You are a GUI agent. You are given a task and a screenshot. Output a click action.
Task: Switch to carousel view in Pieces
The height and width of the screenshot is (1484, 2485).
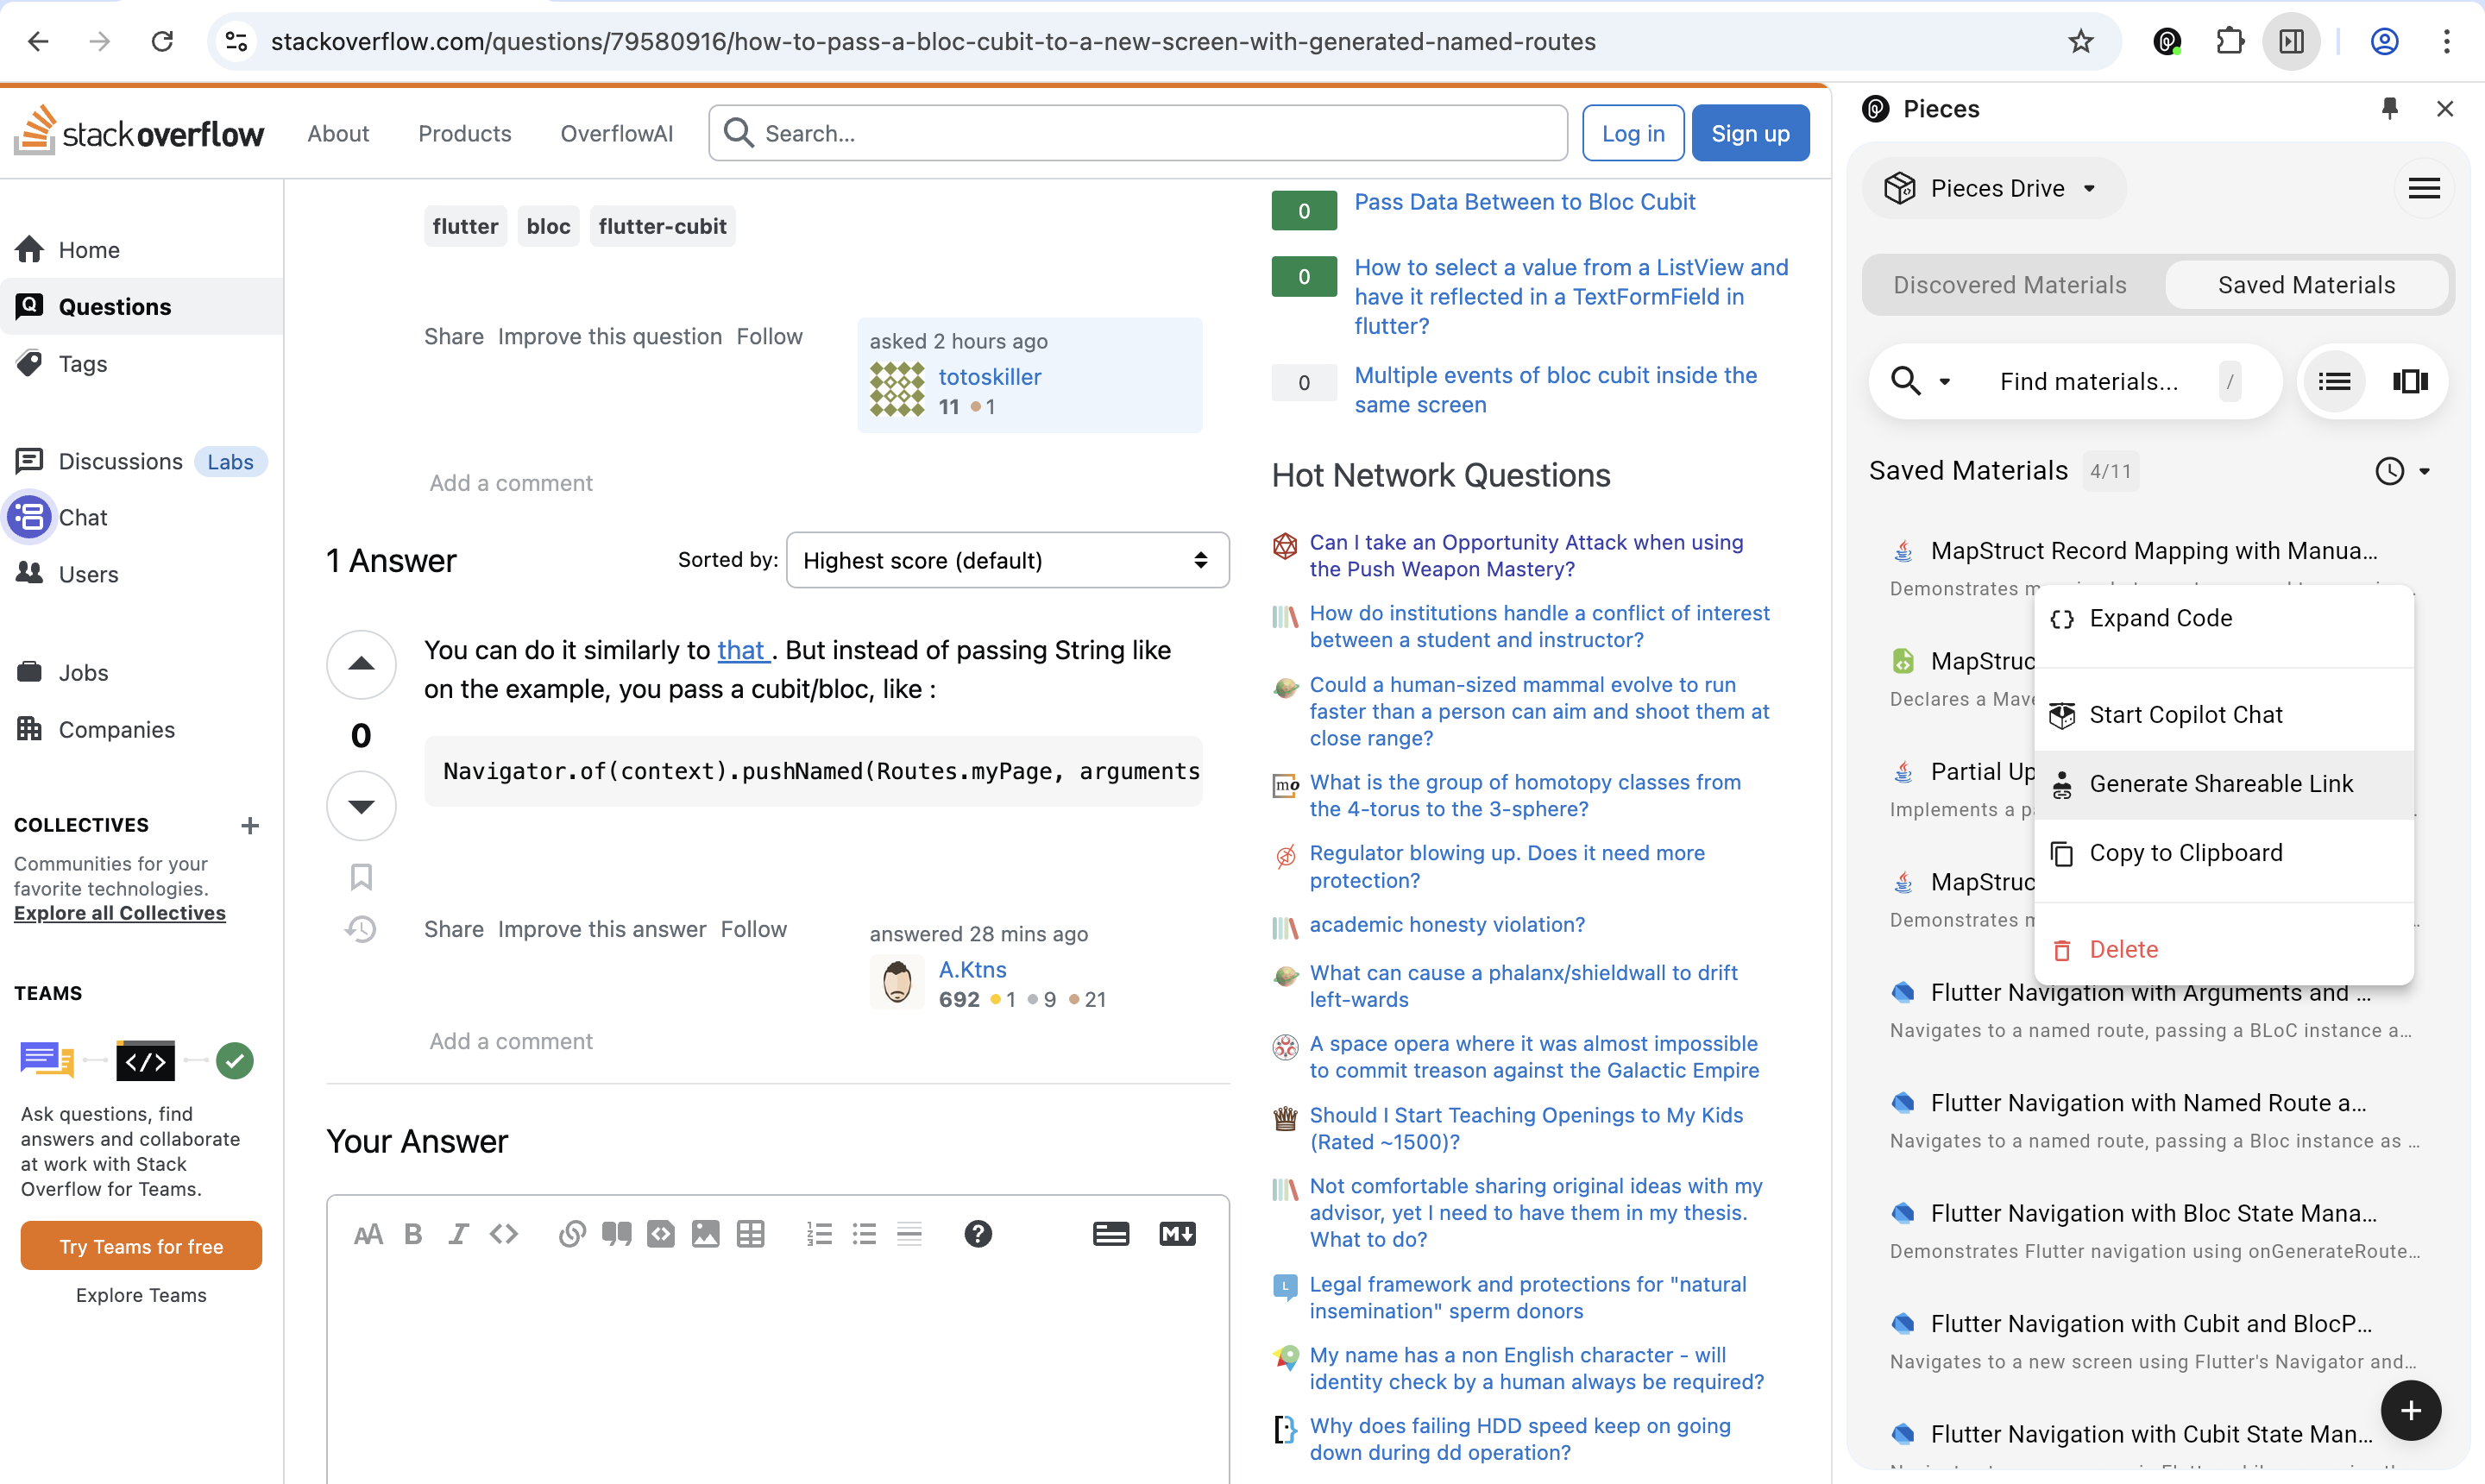[x=2409, y=381]
